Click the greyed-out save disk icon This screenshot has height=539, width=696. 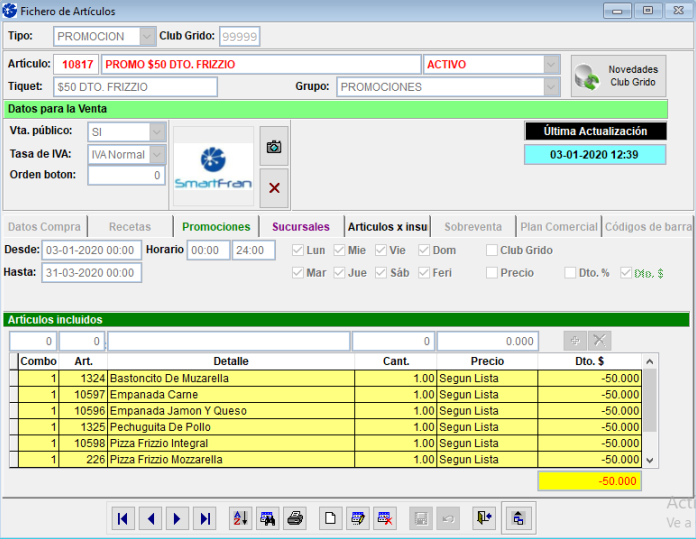pyautogui.click(x=421, y=518)
